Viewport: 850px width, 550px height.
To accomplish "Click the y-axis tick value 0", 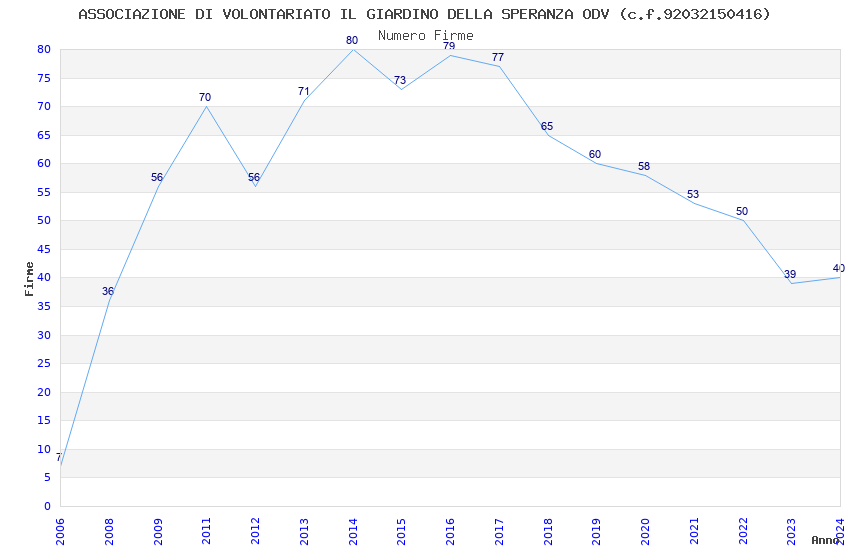I will [x=48, y=506].
